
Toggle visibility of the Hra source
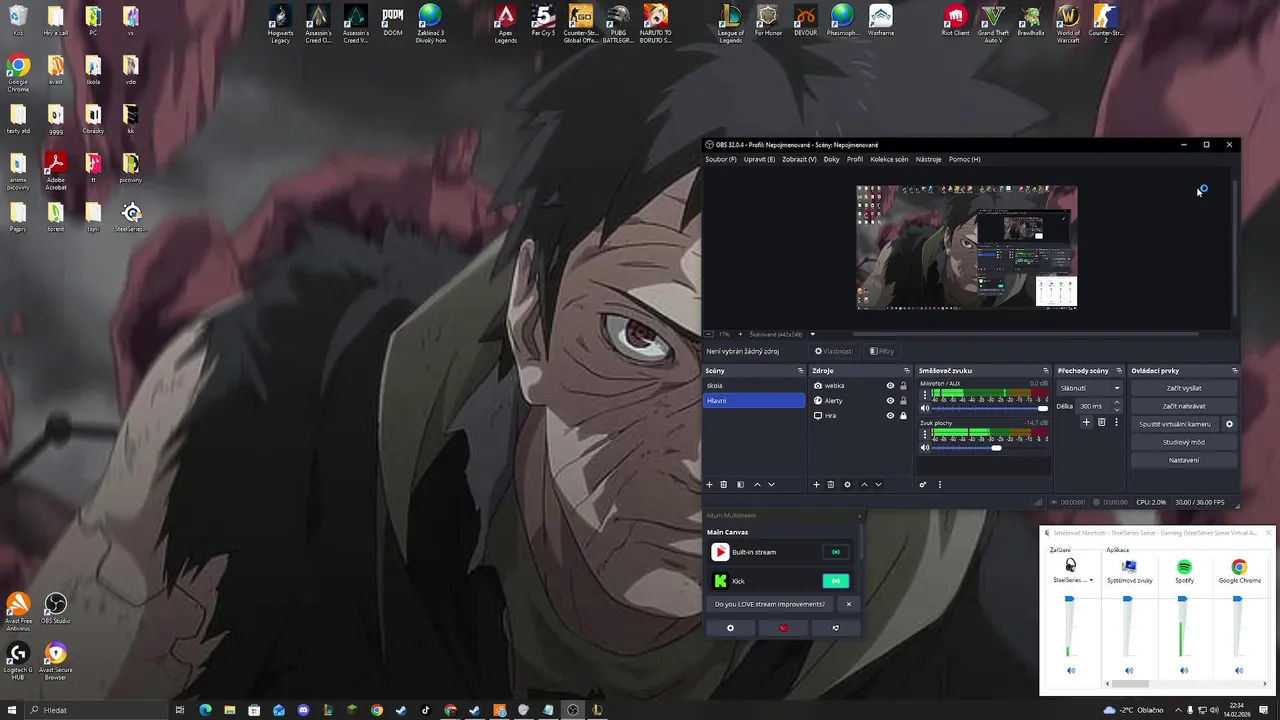(x=890, y=416)
